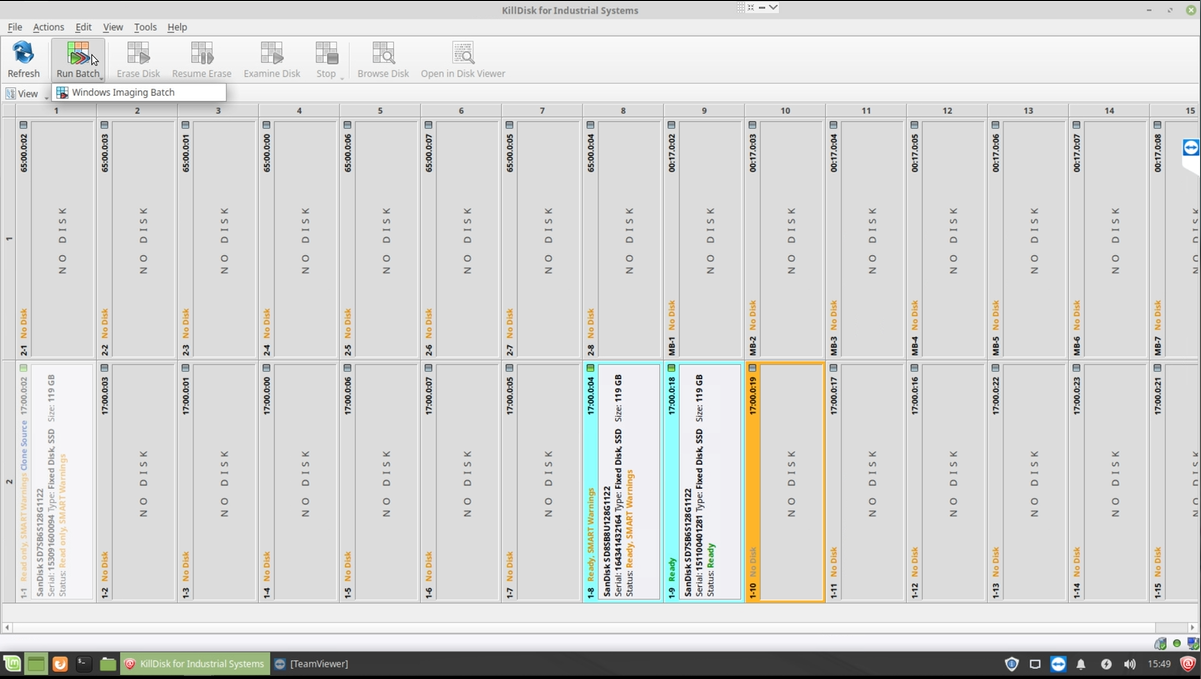Click horizontal scrollbar left arrow
1201x679 pixels.
(7, 627)
